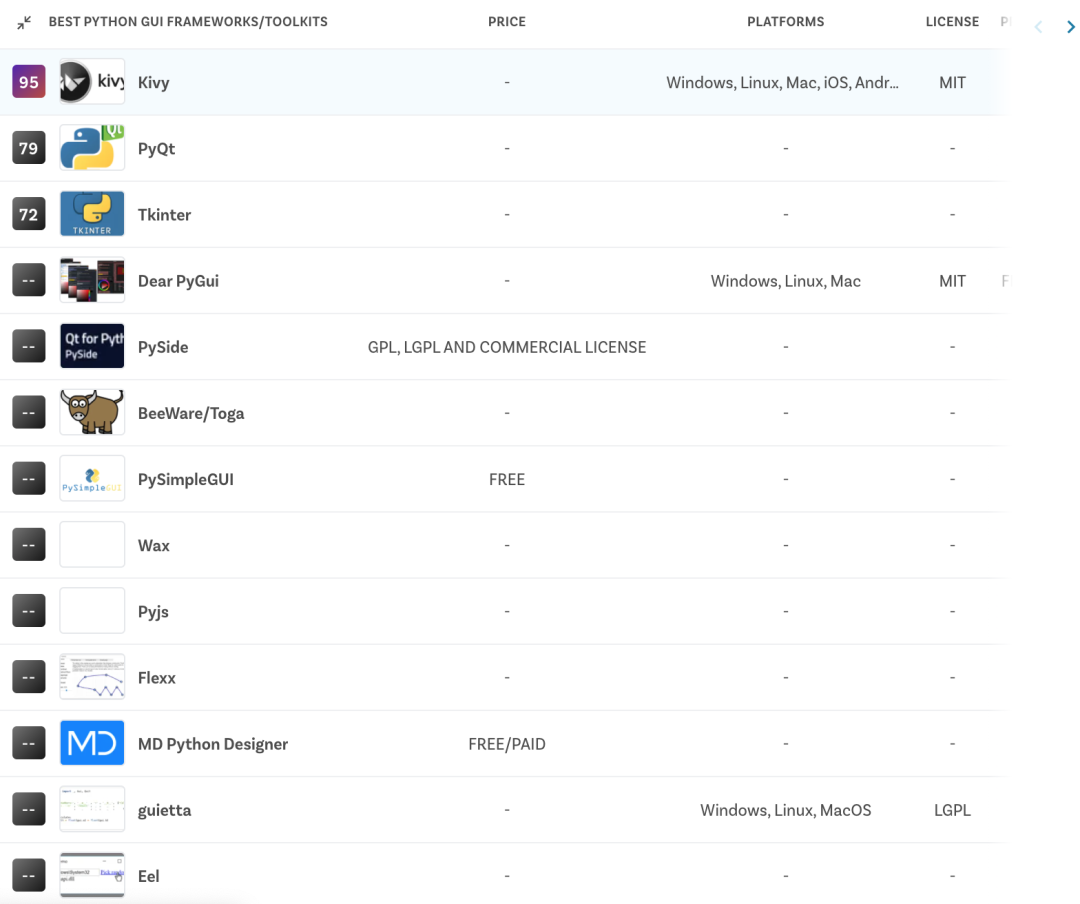Open the Eel name link

[149, 876]
